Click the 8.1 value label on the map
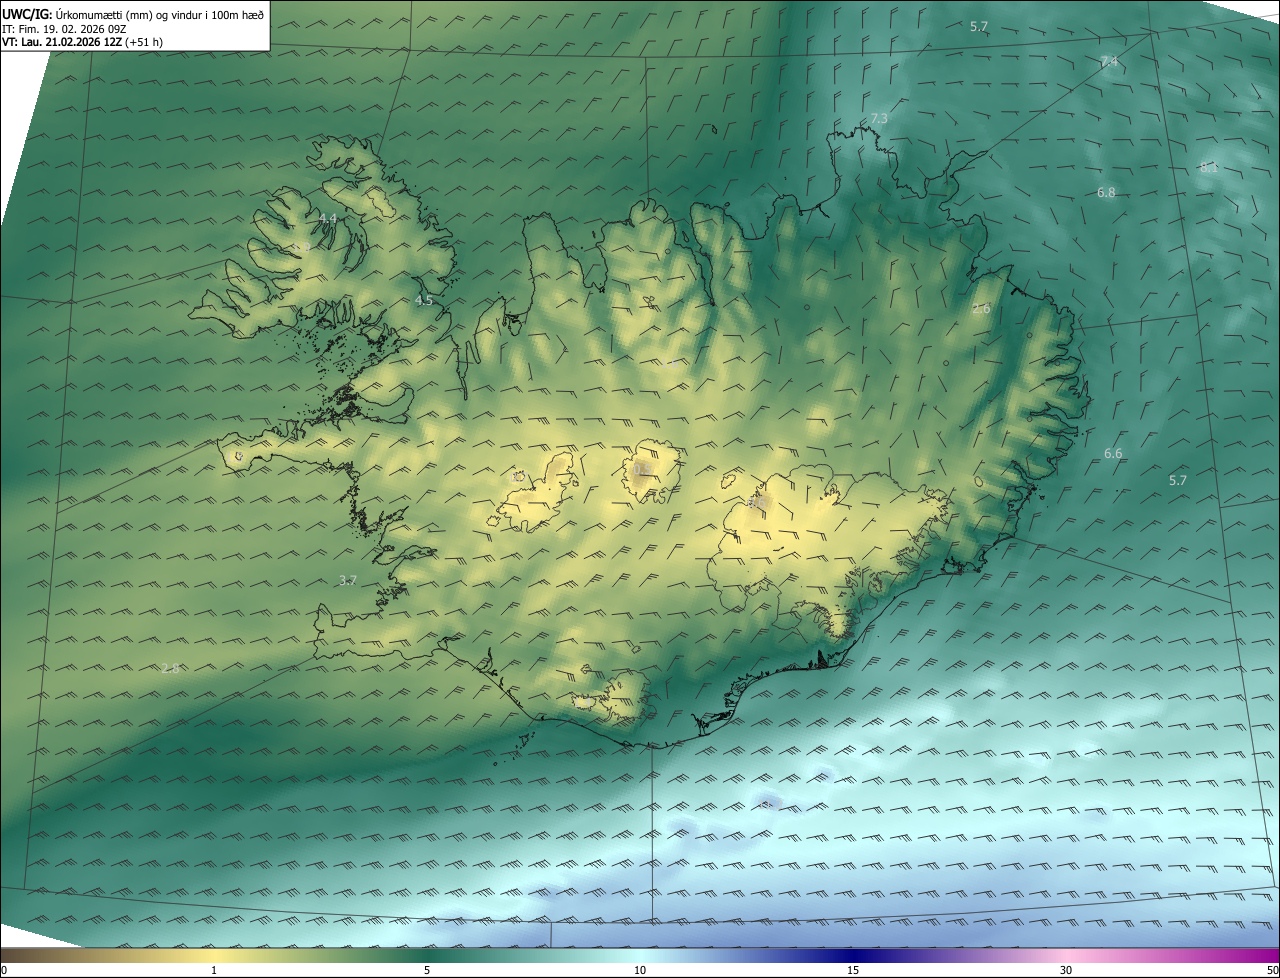 click(1209, 168)
